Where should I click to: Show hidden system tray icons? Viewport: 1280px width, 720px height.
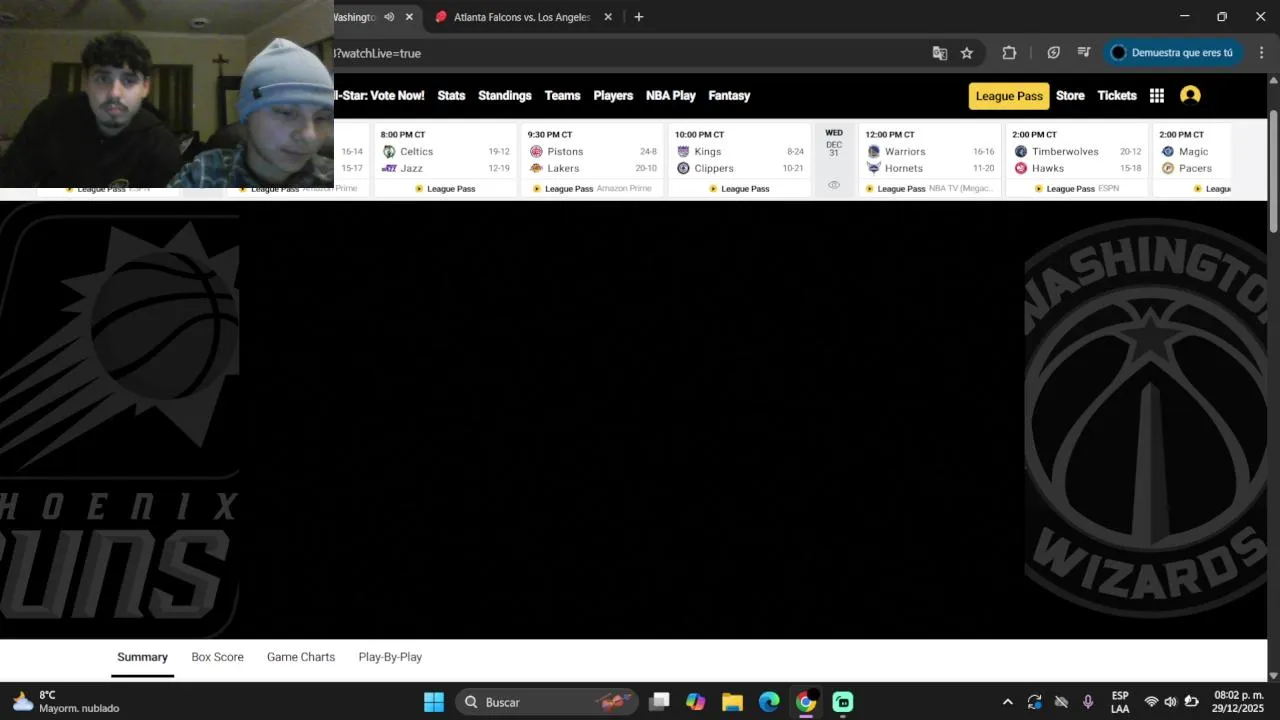(1007, 702)
